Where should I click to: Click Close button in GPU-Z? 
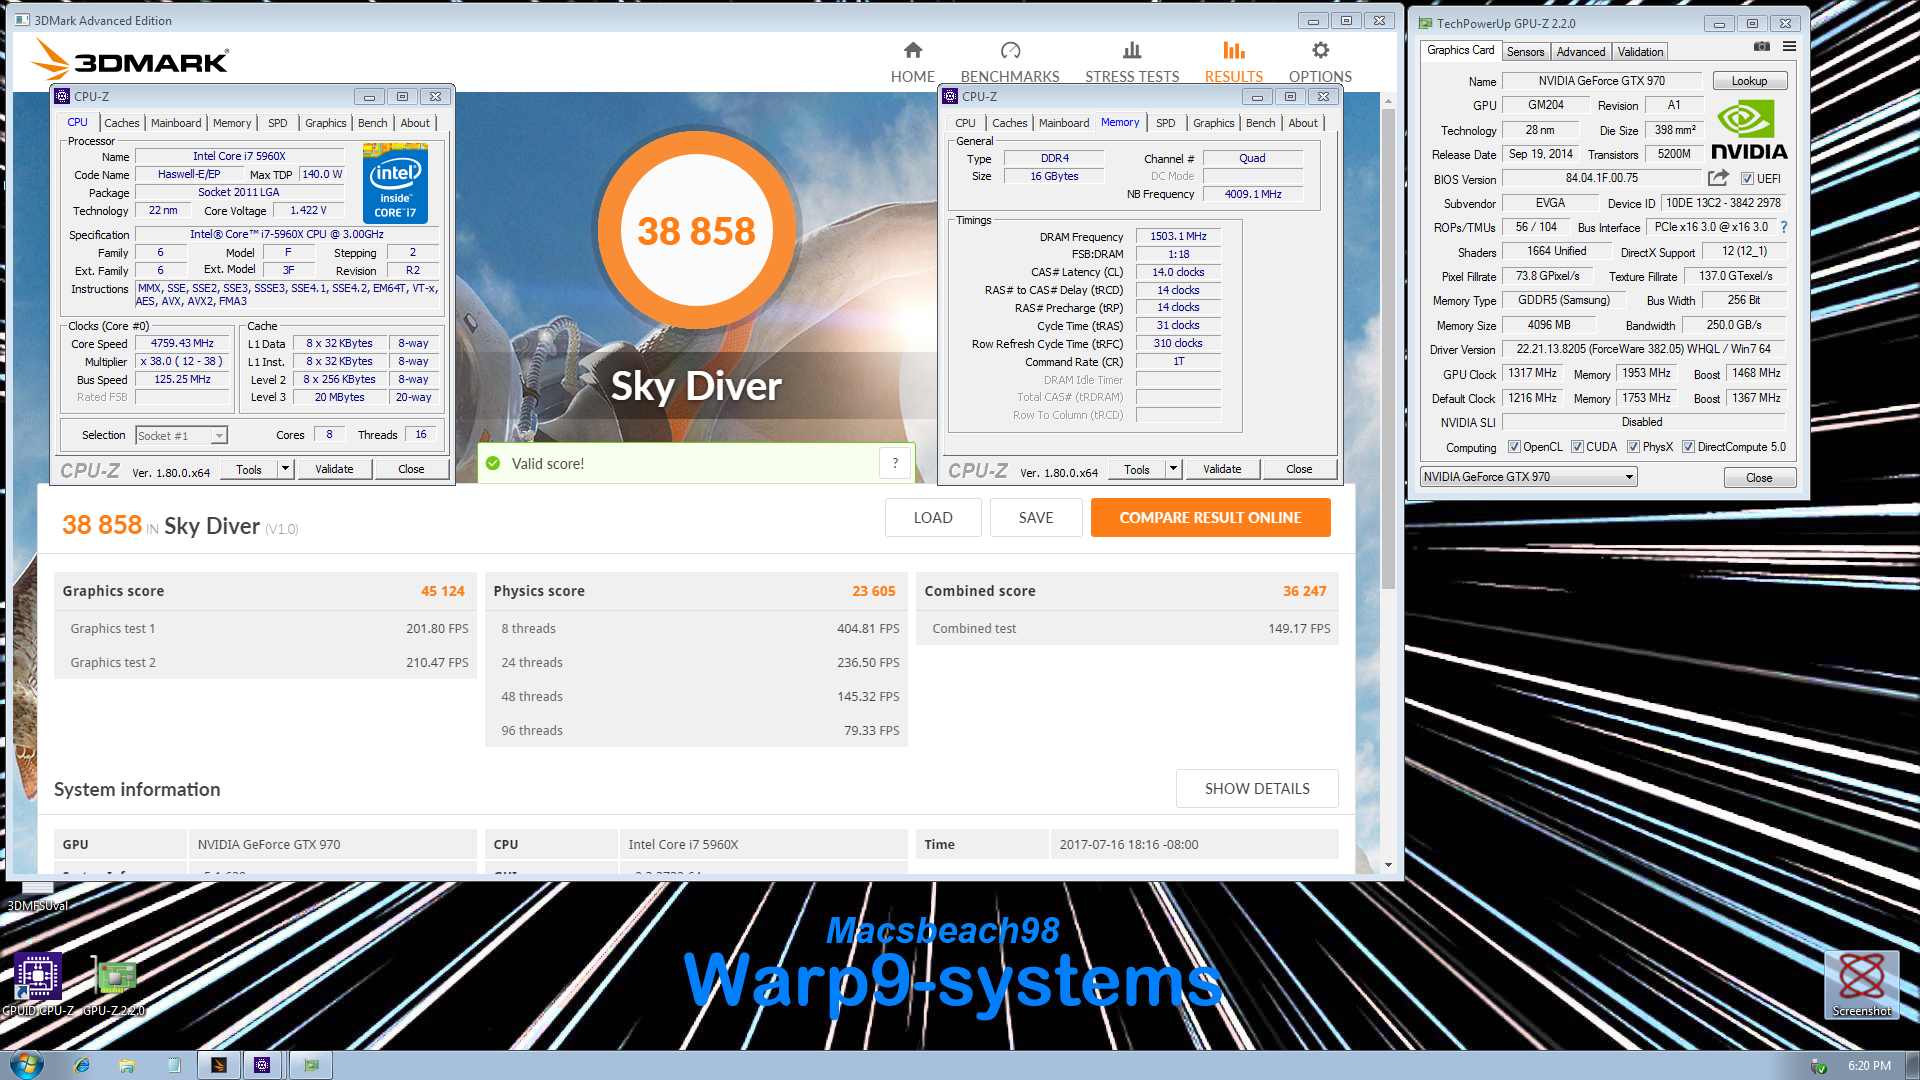1759,478
